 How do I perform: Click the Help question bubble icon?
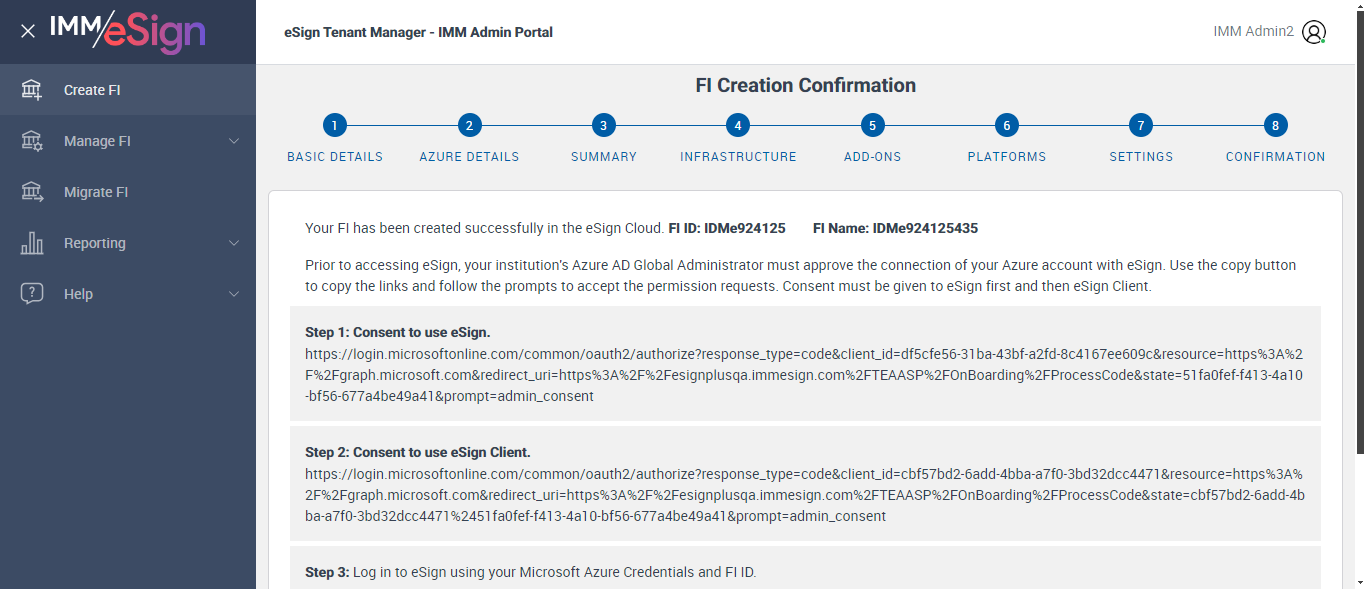click(x=32, y=294)
